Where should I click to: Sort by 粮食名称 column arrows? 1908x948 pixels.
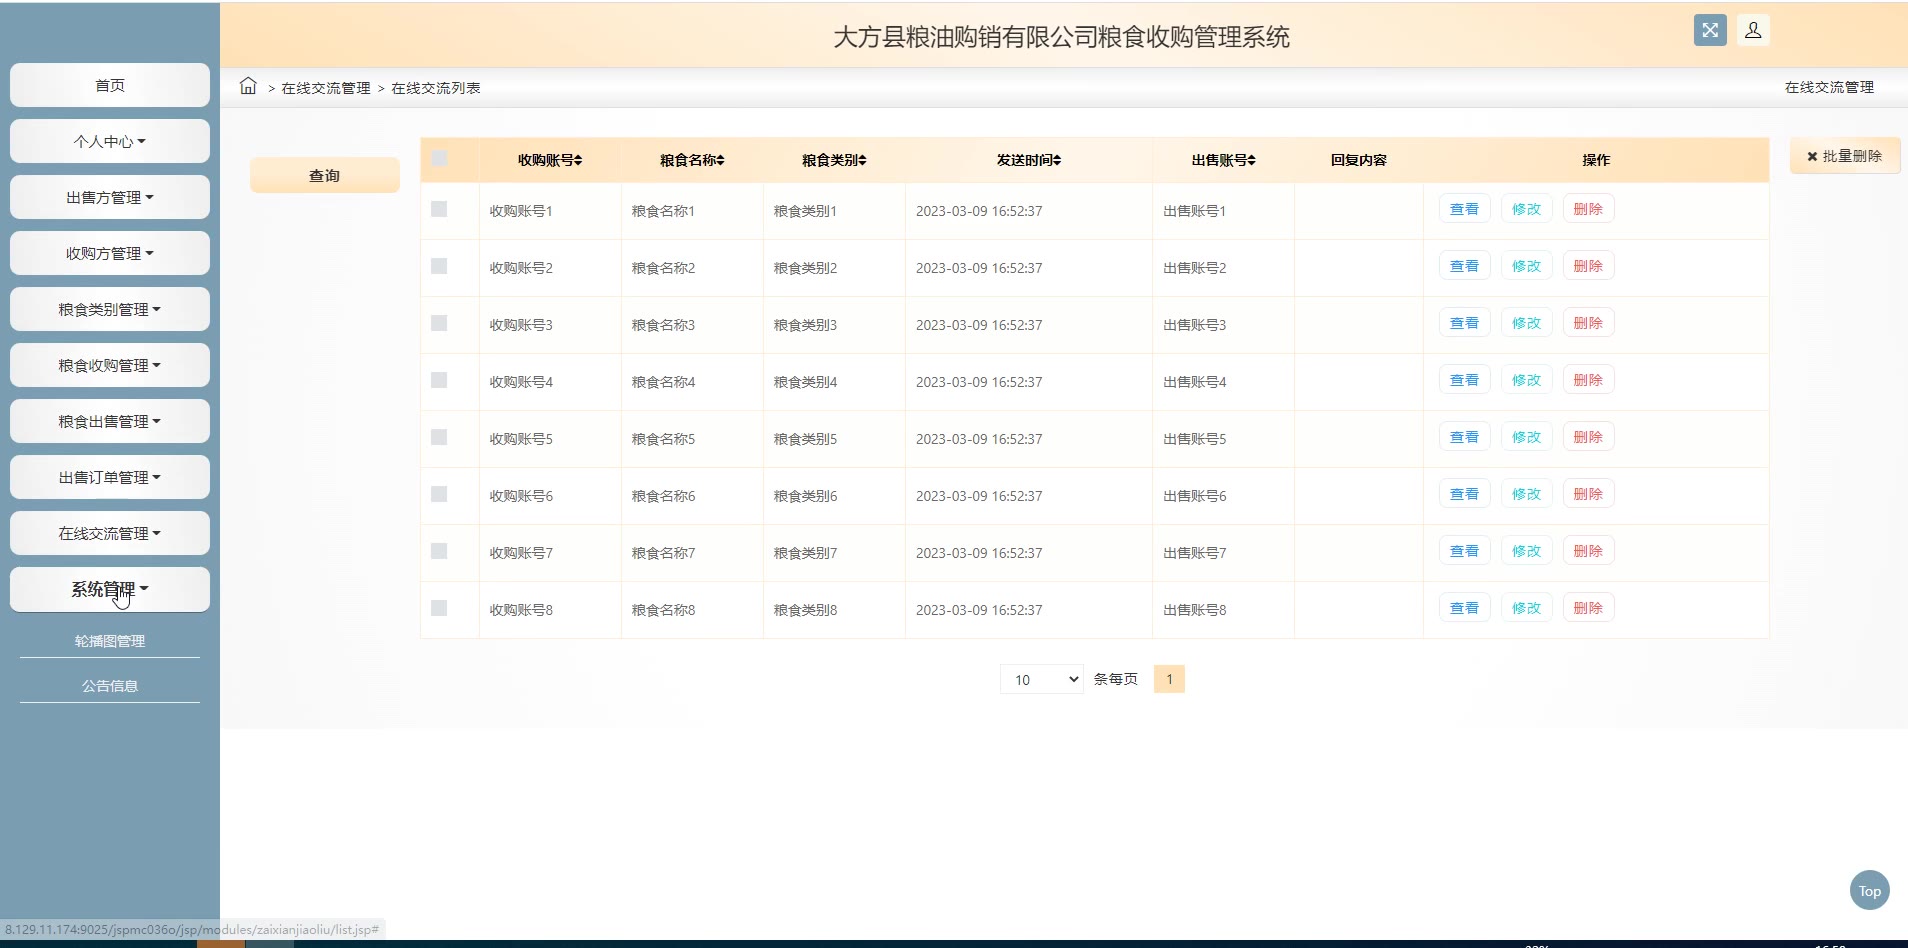click(720, 160)
